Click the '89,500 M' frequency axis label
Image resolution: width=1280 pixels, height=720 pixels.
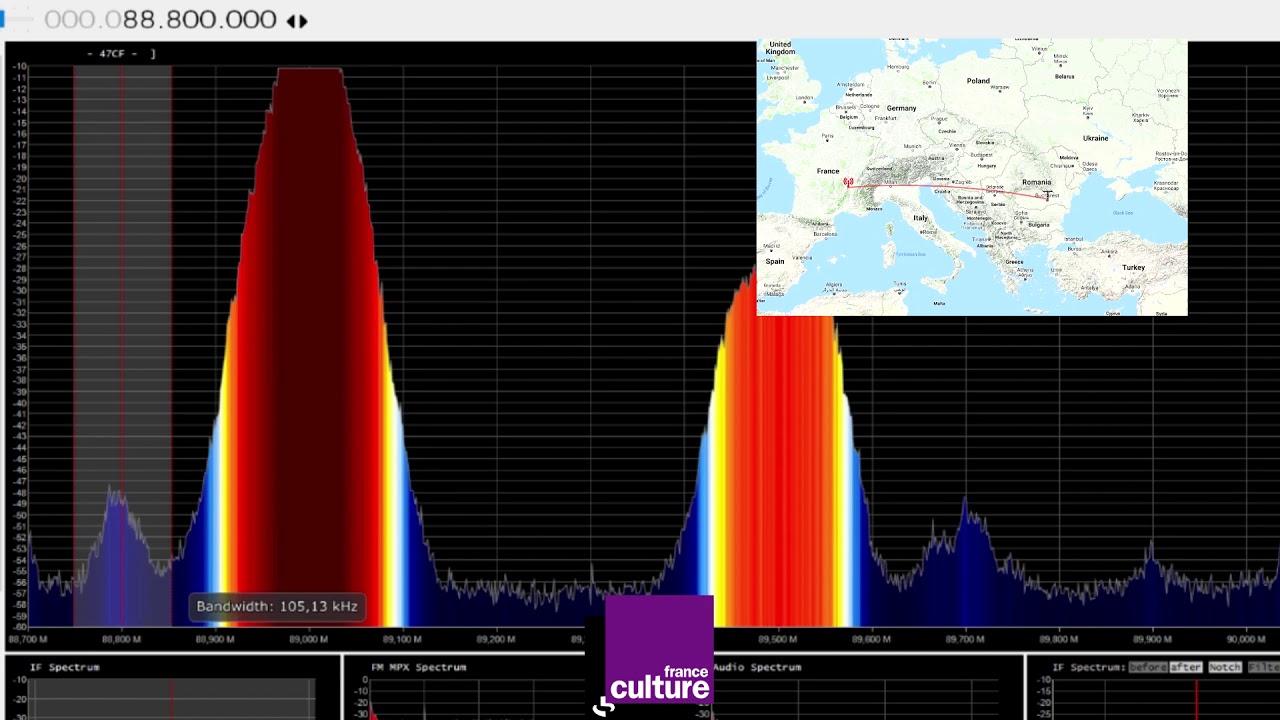[x=777, y=639]
